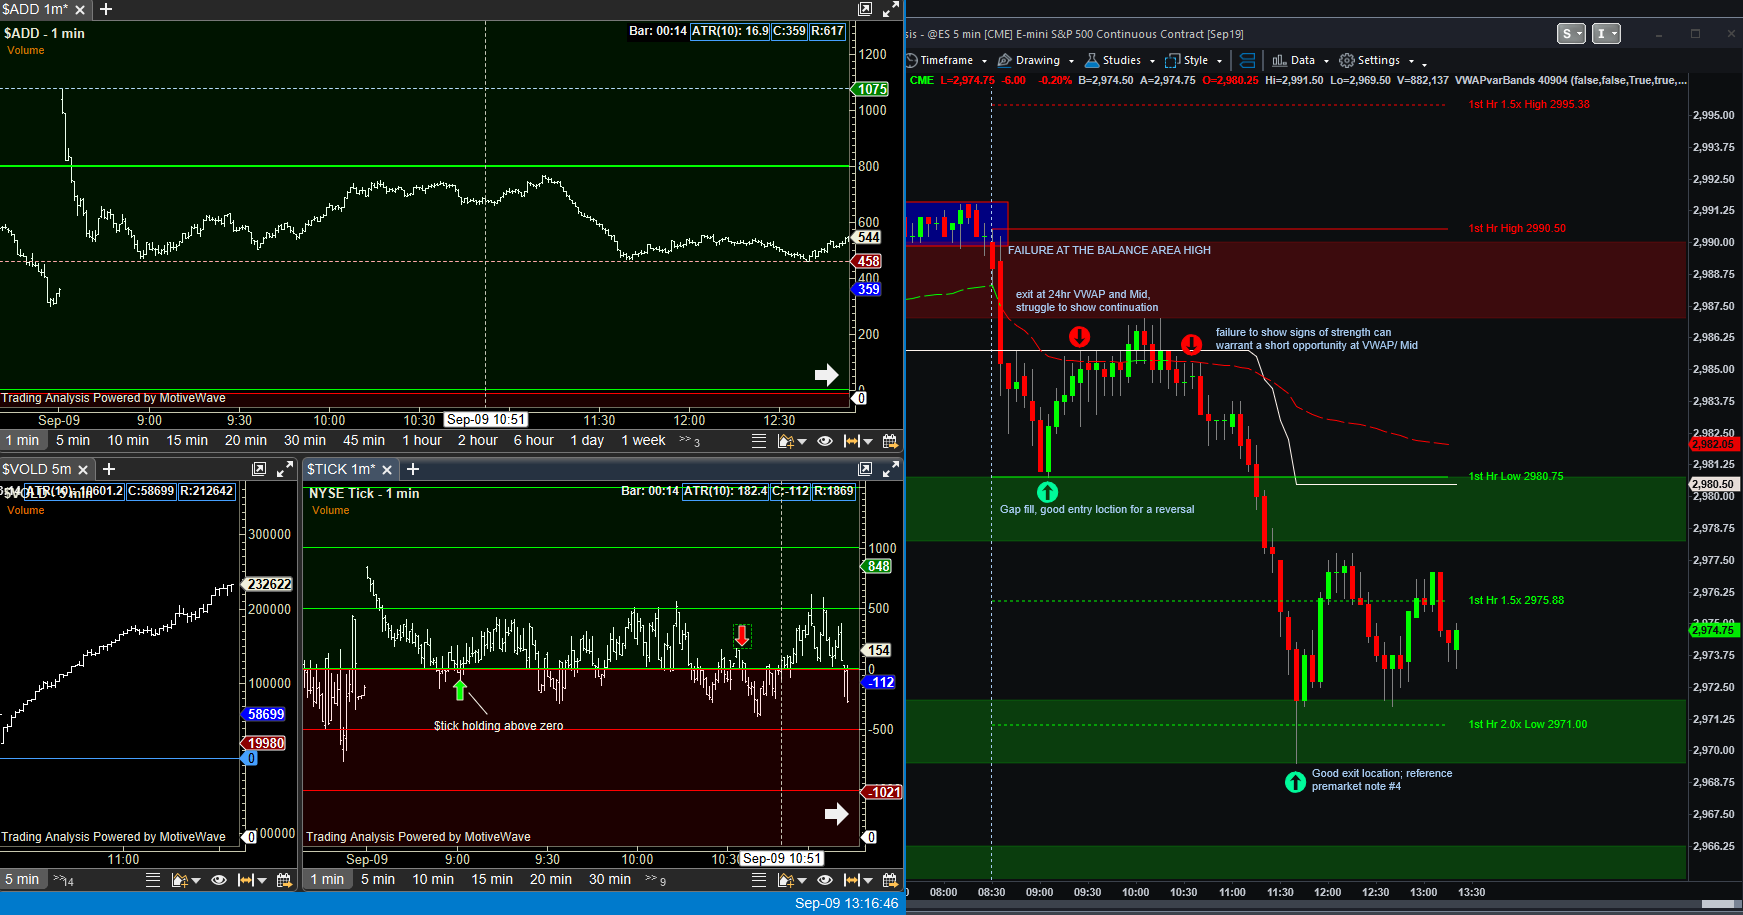Open the Style dropdown
The width and height of the screenshot is (1743, 915).
1194,60
